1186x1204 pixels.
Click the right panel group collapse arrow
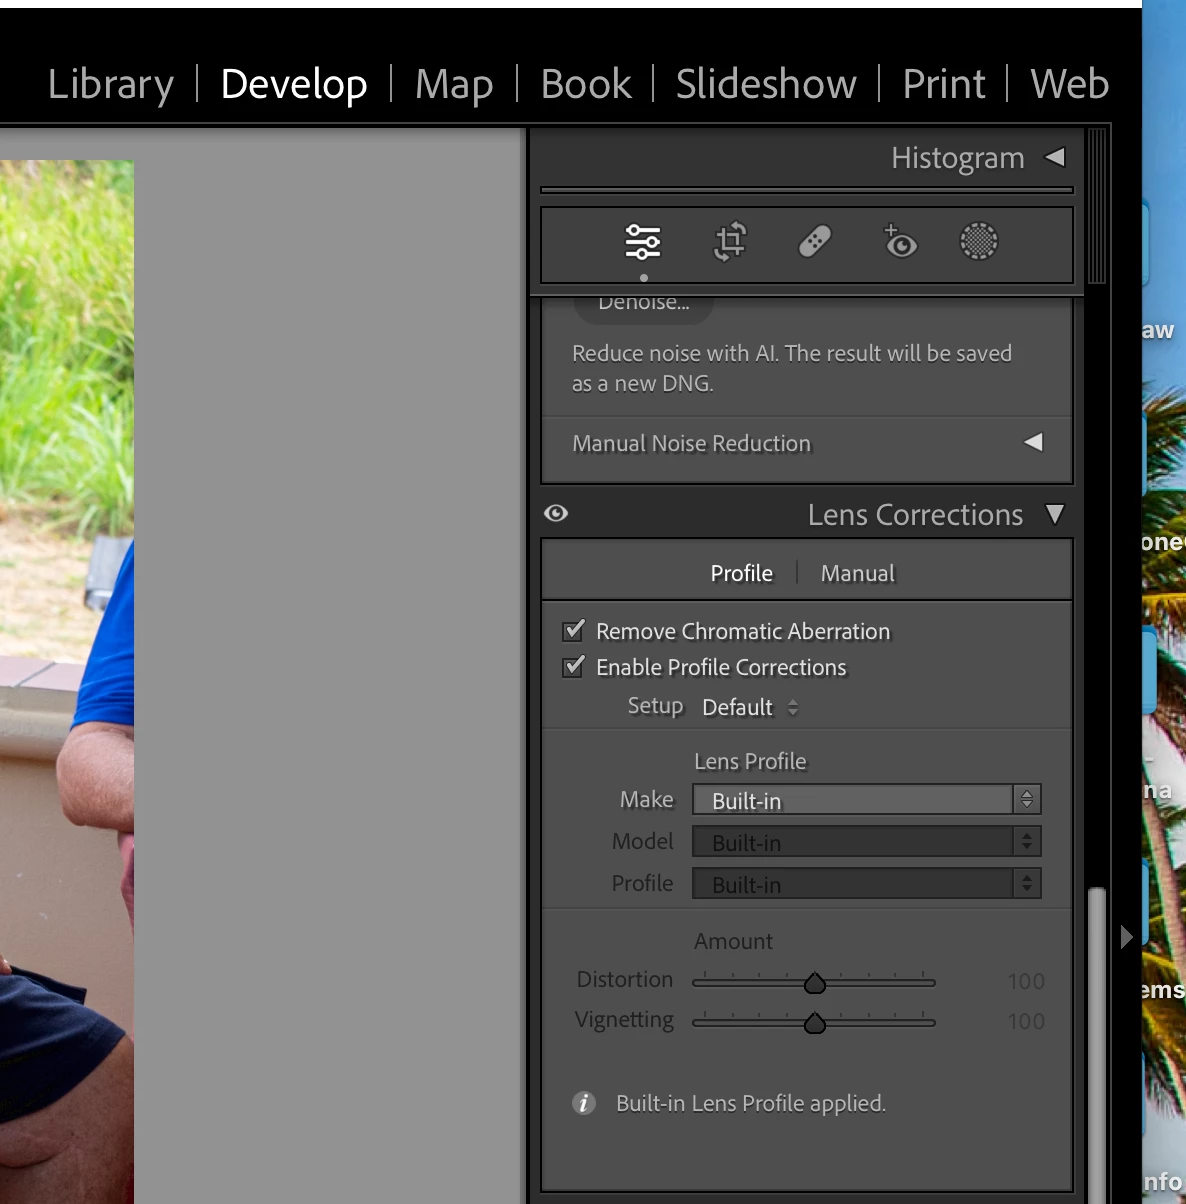pos(1127,937)
